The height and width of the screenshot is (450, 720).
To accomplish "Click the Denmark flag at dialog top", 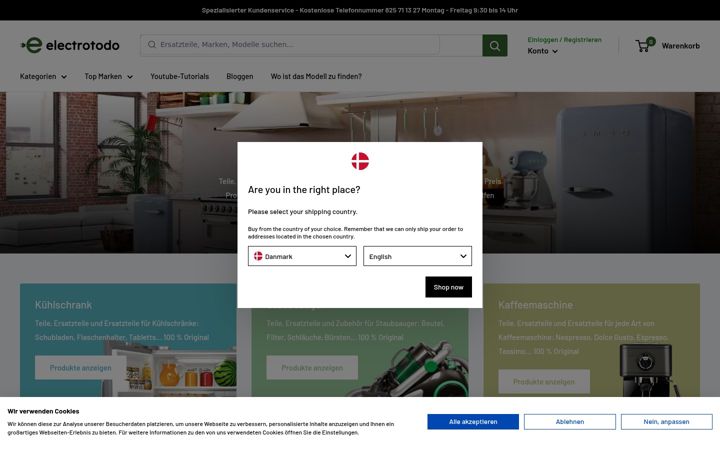I will pos(360,161).
